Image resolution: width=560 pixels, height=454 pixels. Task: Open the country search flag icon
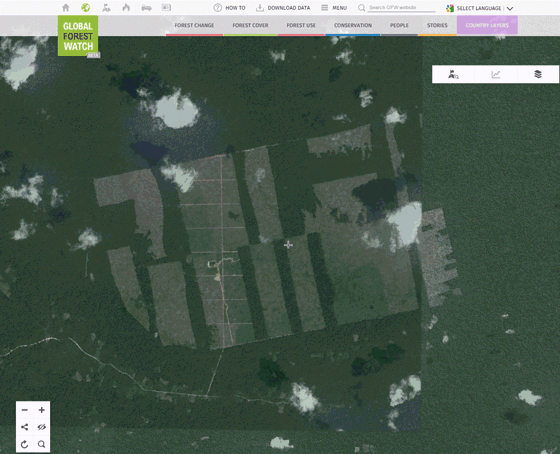point(453,74)
